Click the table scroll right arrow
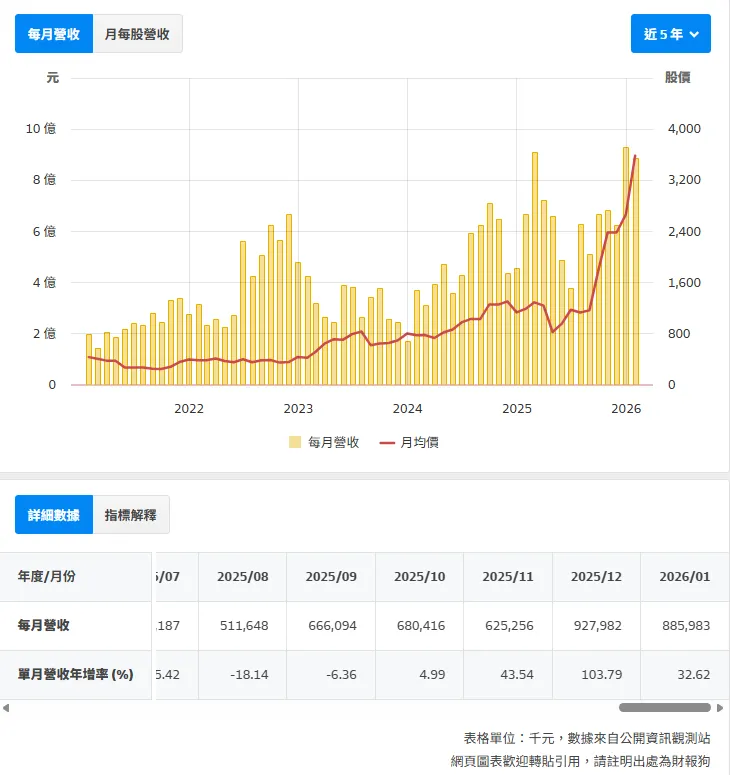This screenshot has width=730, height=775. [x=720, y=708]
